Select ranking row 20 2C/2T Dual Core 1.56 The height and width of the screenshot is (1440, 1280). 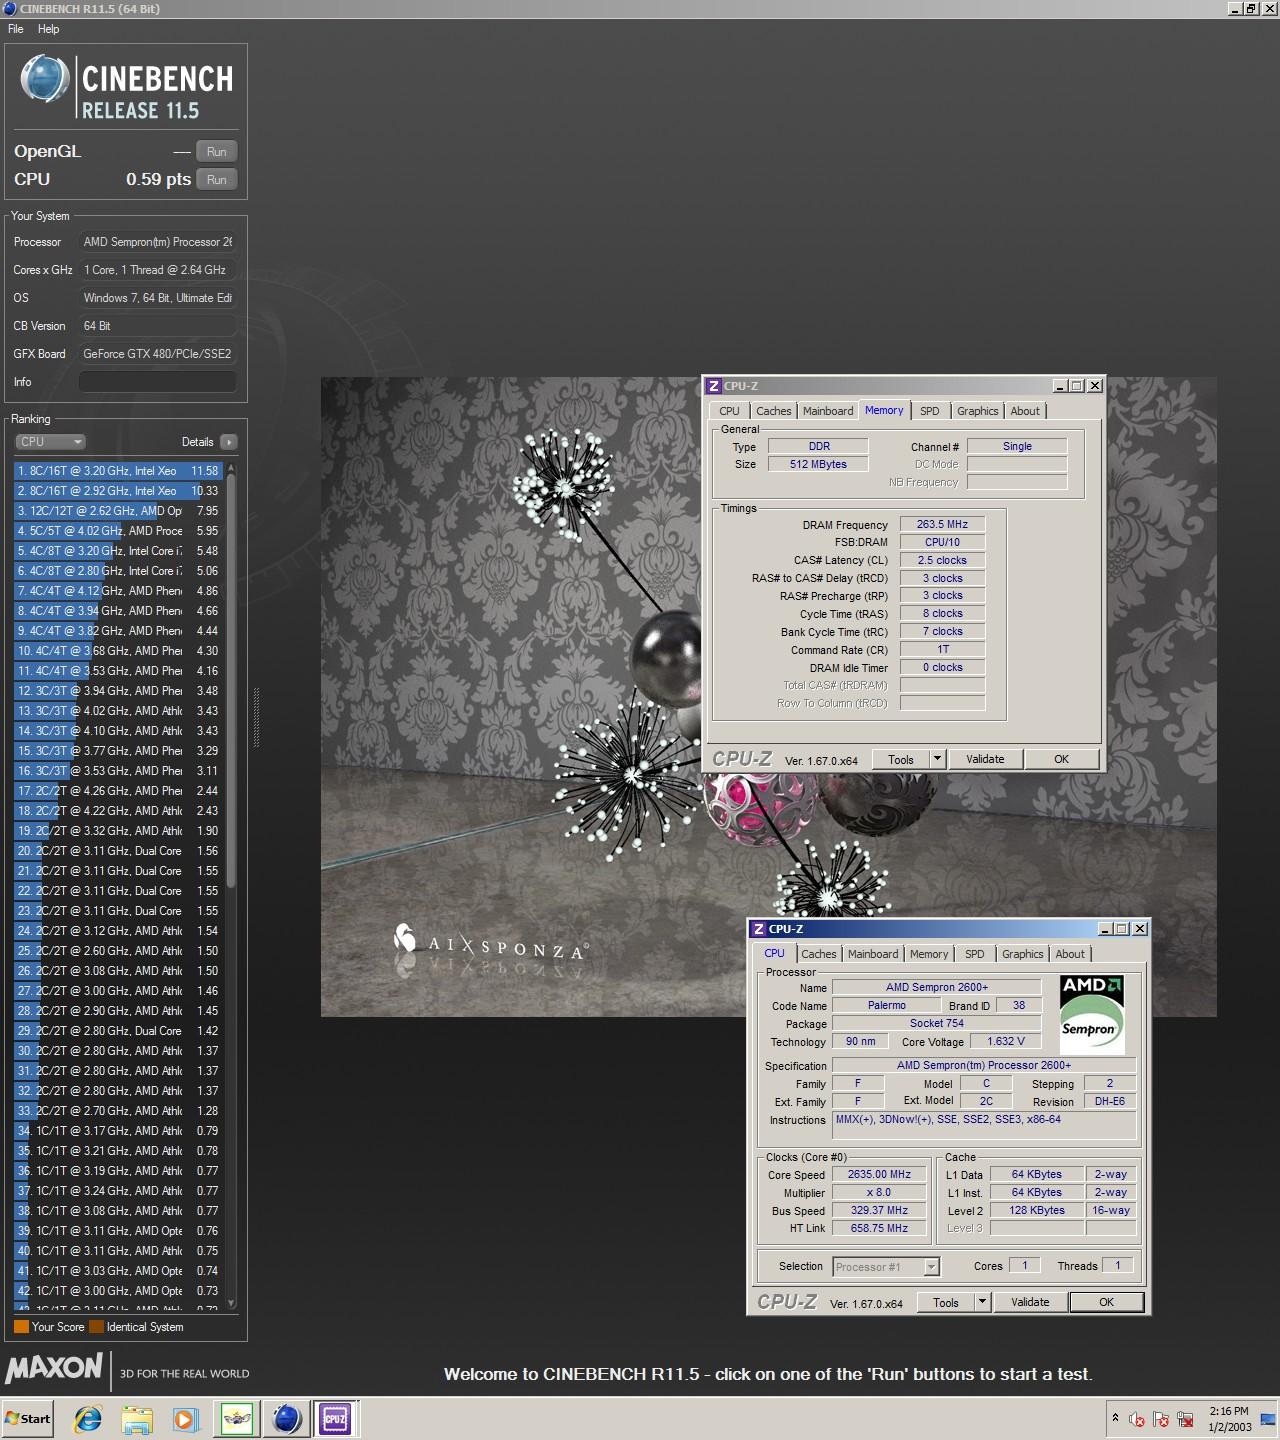pos(118,850)
